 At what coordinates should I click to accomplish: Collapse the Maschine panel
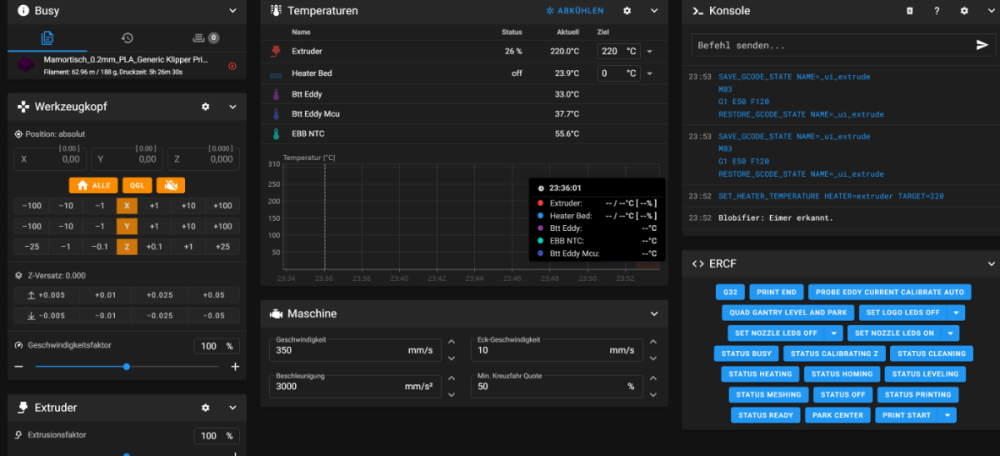[x=654, y=314]
